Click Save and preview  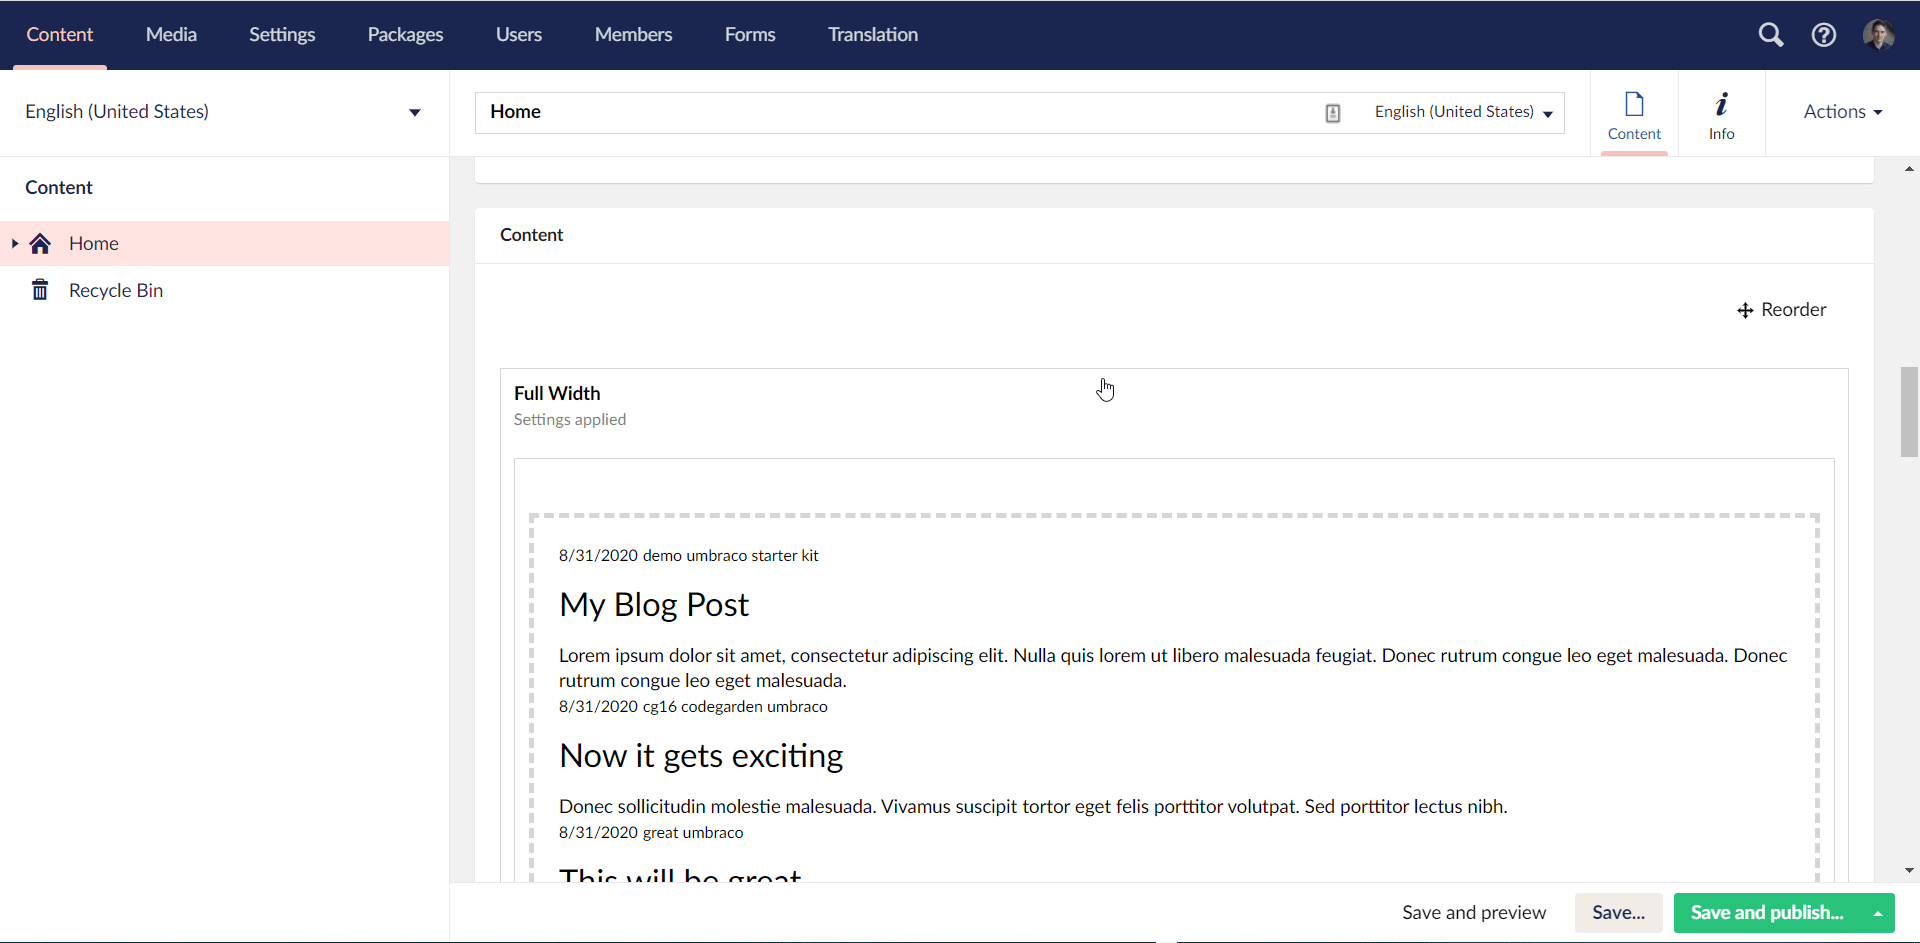click(1473, 913)
